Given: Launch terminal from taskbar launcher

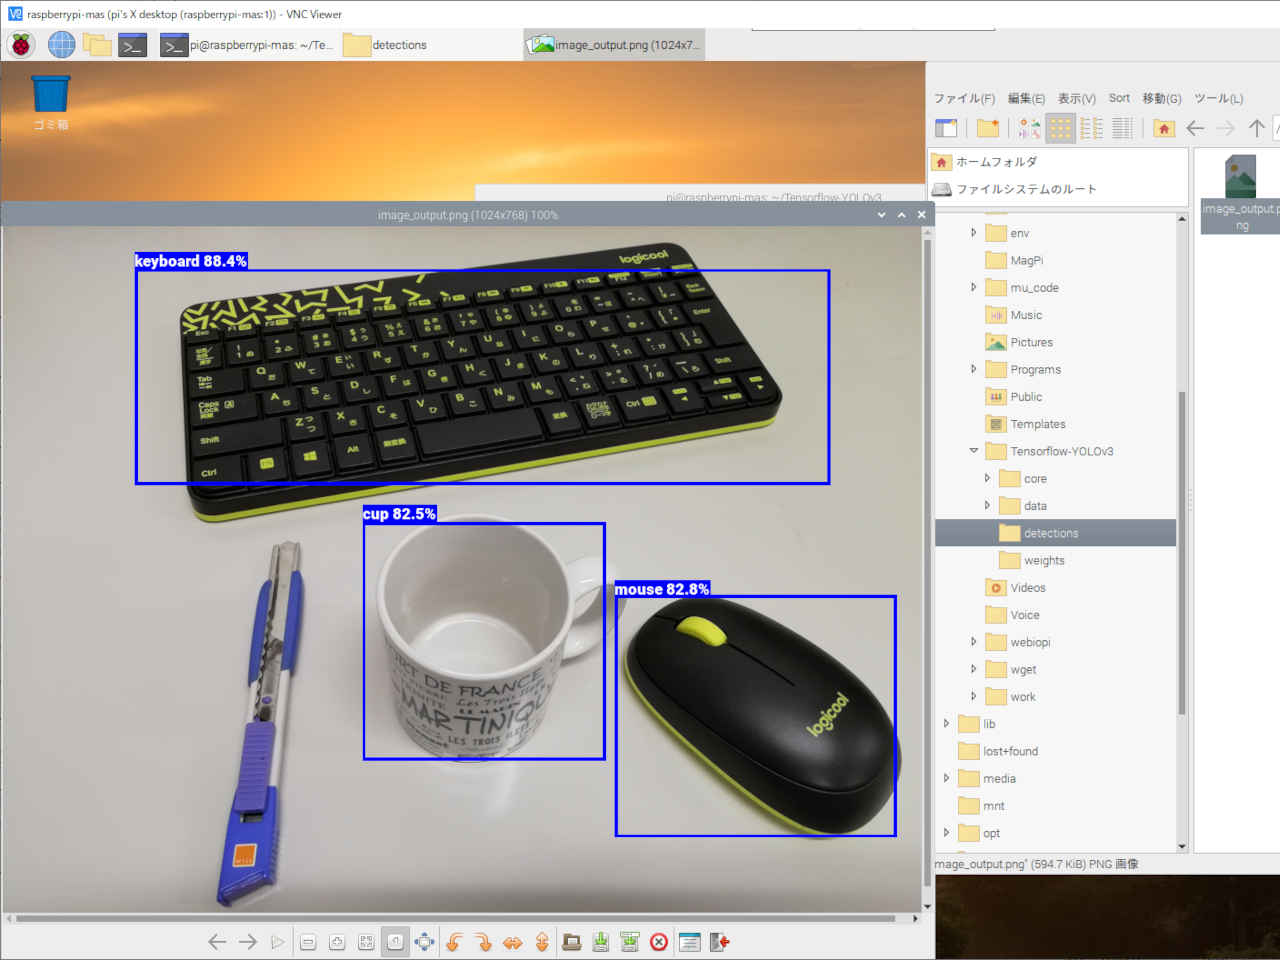Looking at the screenshot, I should tap(132, 45).
